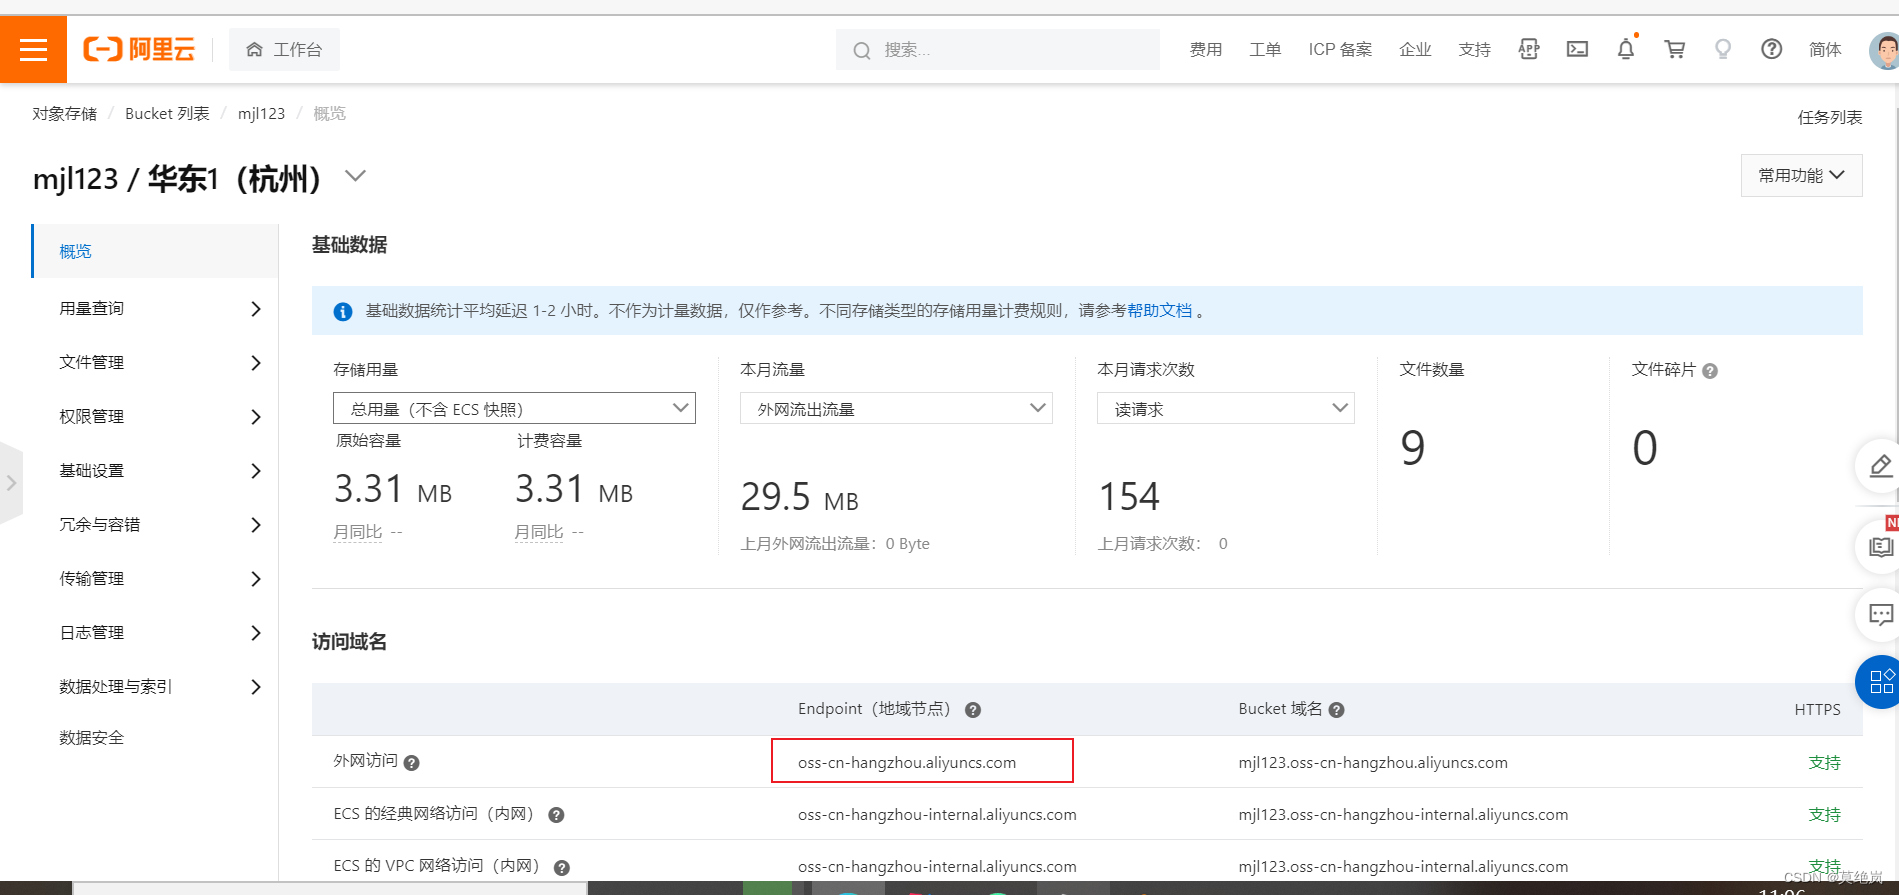Viewport: 1899px width, 895px height.
Task: Click 支持 in the ECS 的经典网络访问 row
Action: coord(1825,815)
